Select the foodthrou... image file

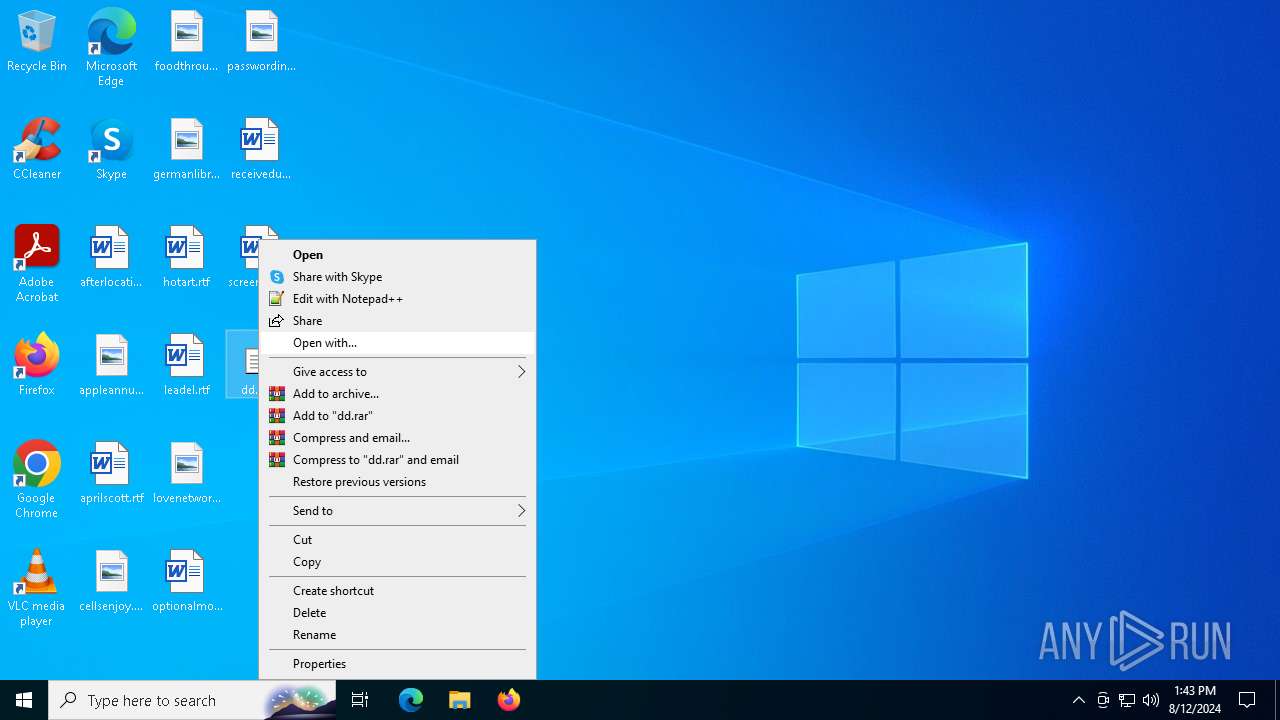pos(186,41)
